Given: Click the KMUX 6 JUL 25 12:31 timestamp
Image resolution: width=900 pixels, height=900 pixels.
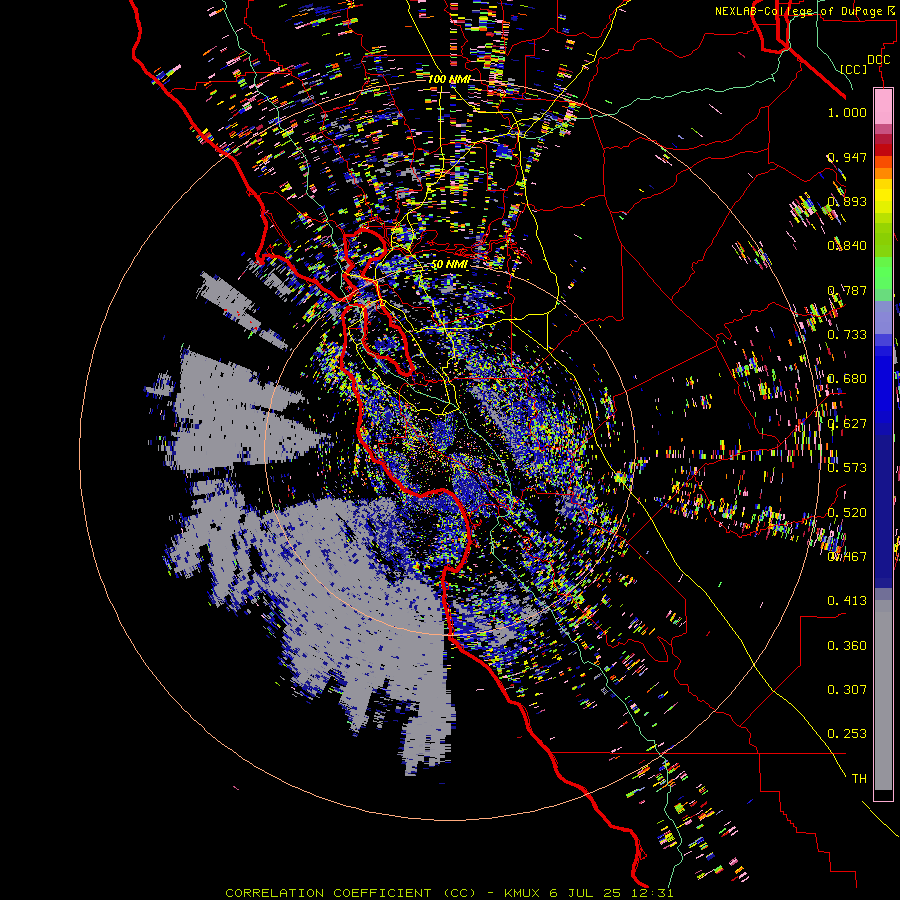Looking at the screenshot, I should (588, 893).
